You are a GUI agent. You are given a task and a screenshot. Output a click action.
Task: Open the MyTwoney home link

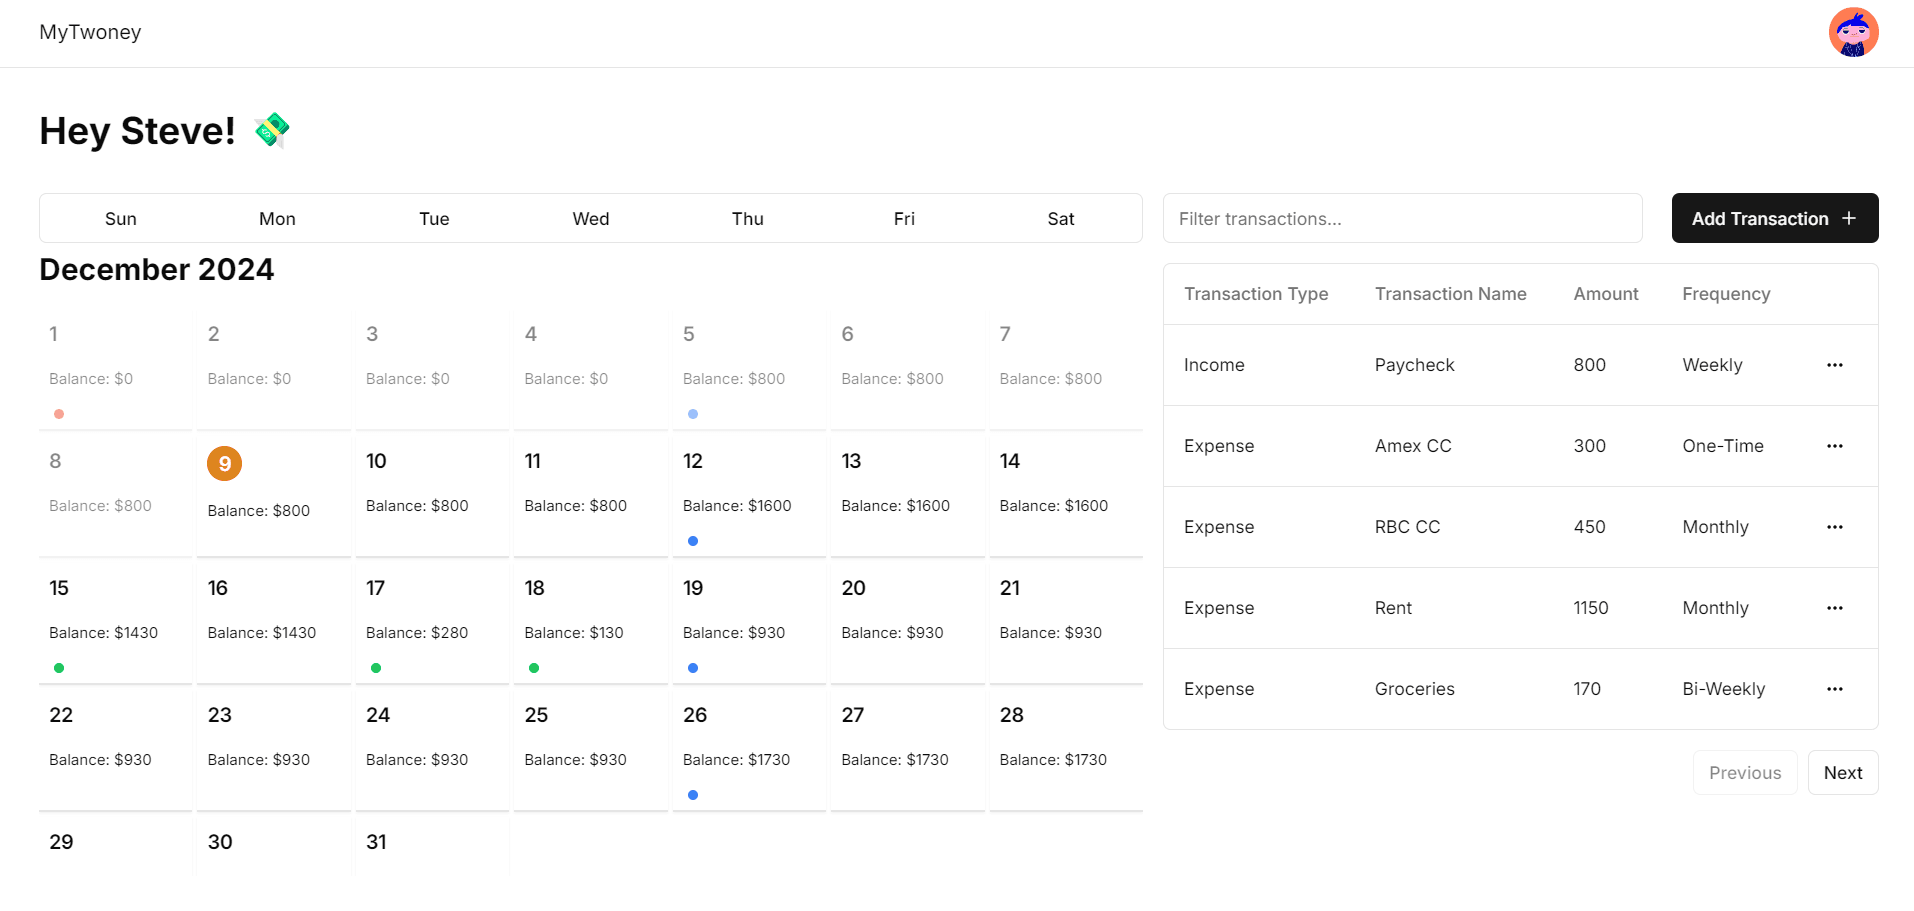tap(90, 32)
